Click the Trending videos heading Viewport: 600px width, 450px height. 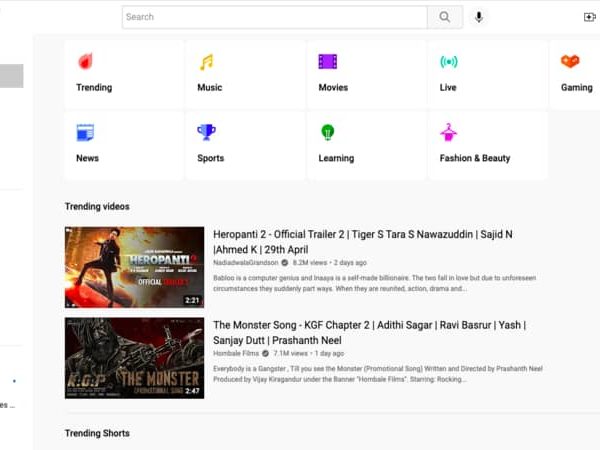tap(97, 207)
